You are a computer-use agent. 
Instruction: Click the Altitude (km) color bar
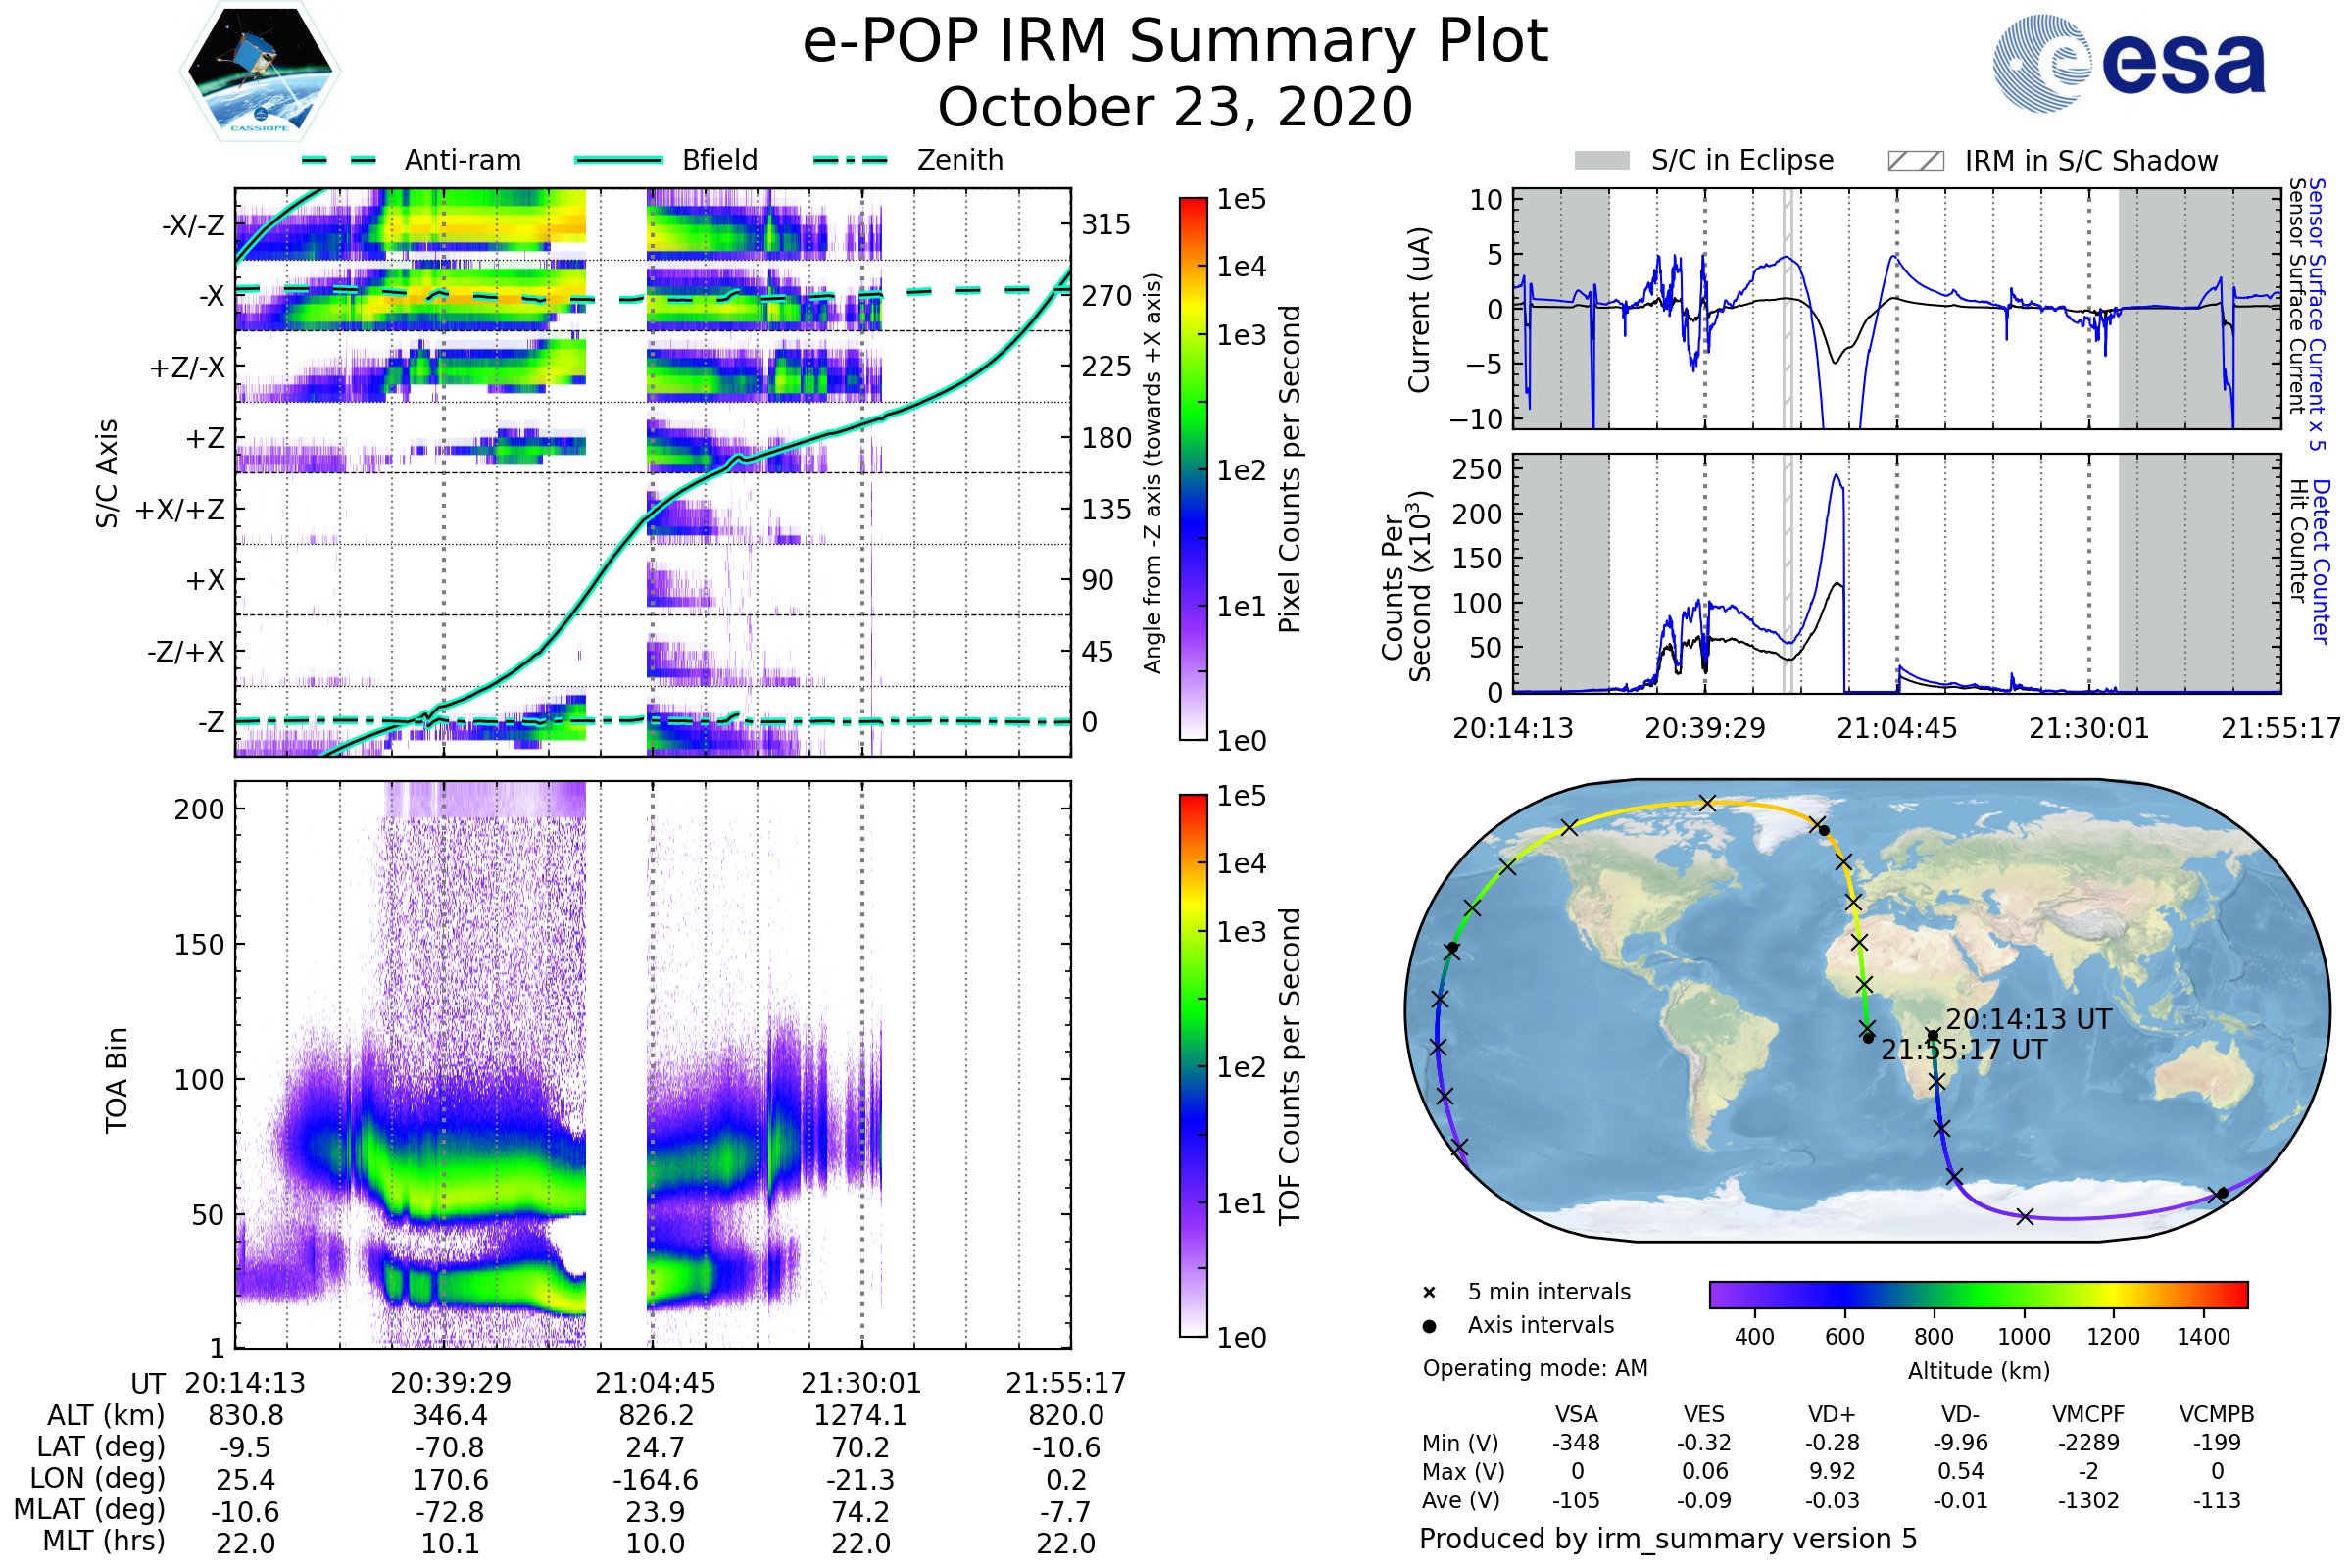point(1978,1294)
